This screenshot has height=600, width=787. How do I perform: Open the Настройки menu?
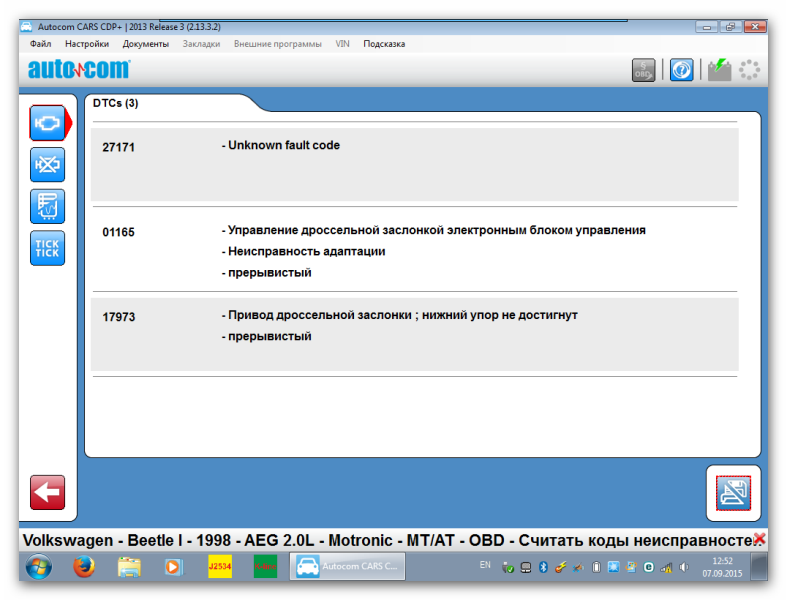coord(87,44)
